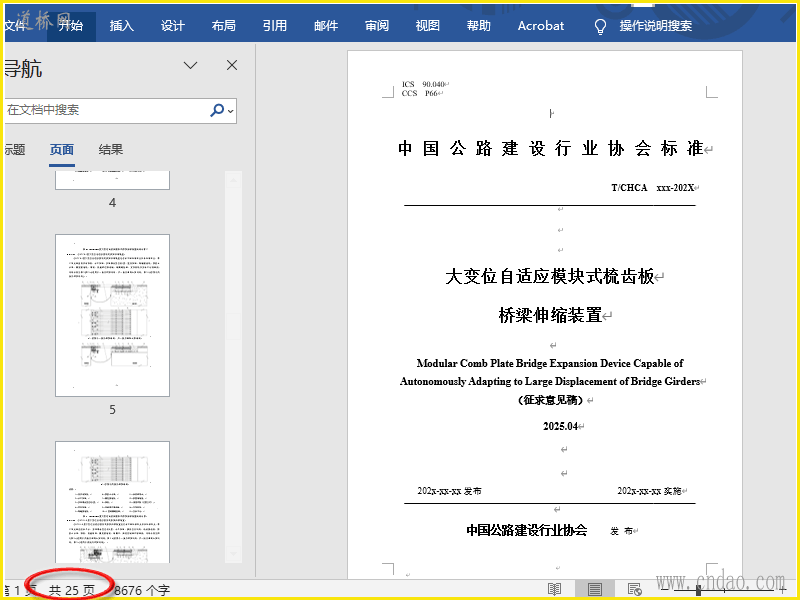This screenshot has height=600, width=800.
Task: Select the page 5 thumbnail
Action: 112,315
